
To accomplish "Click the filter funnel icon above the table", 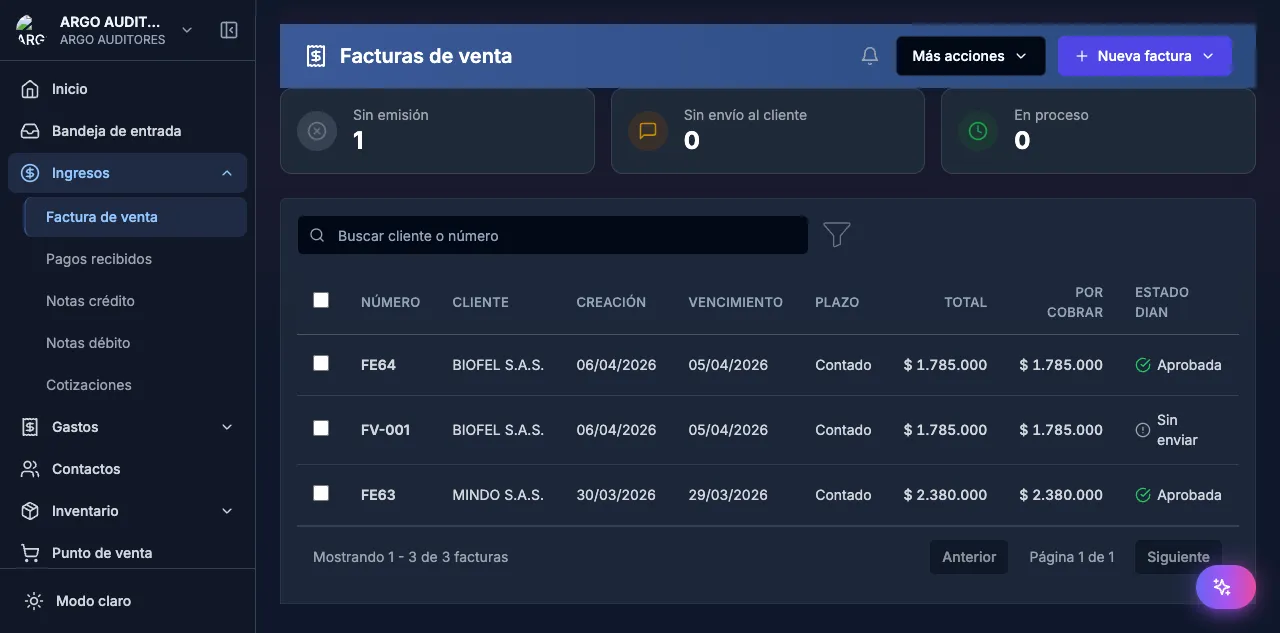I will (836, 234).
